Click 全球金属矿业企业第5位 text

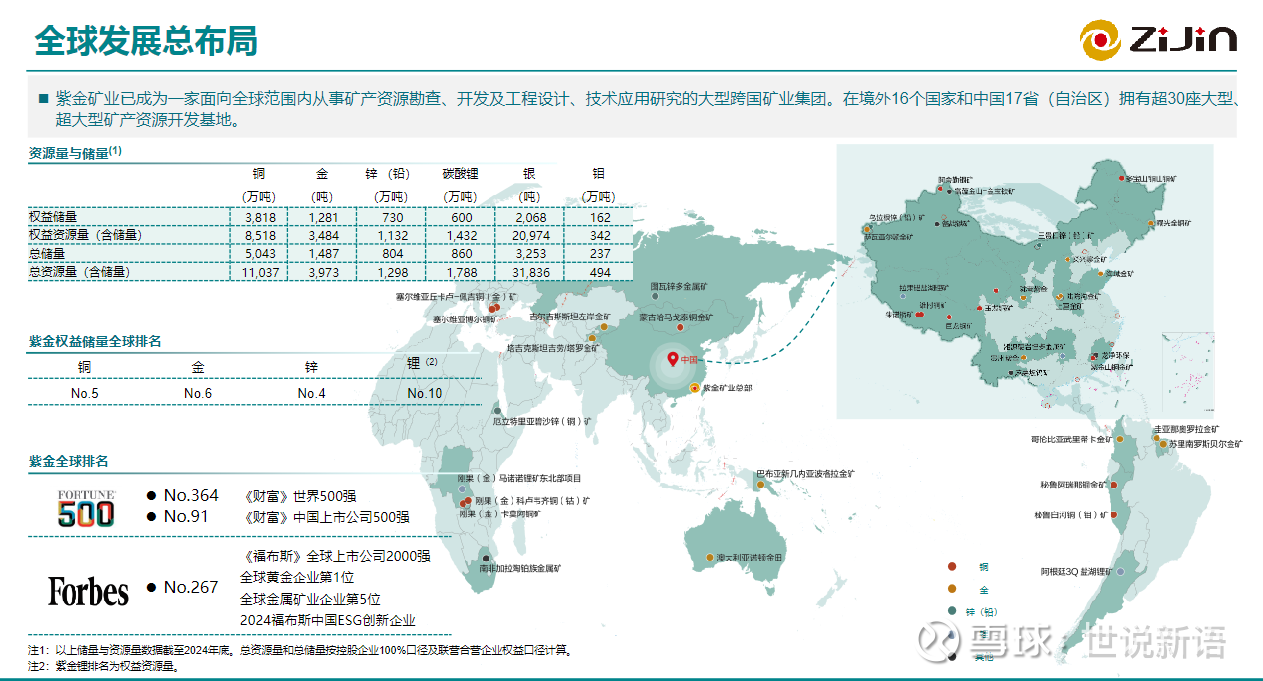tap(310, 599)
